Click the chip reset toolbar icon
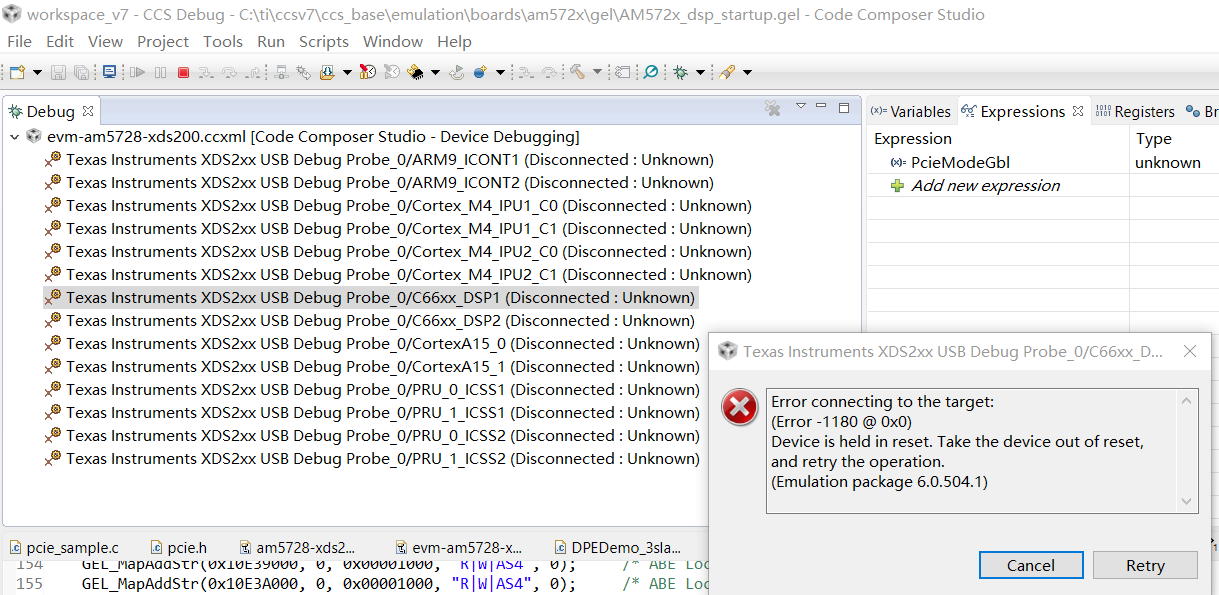Viewport: 1219px width, 595px height. pyautogui.click(x=415, y=72)
